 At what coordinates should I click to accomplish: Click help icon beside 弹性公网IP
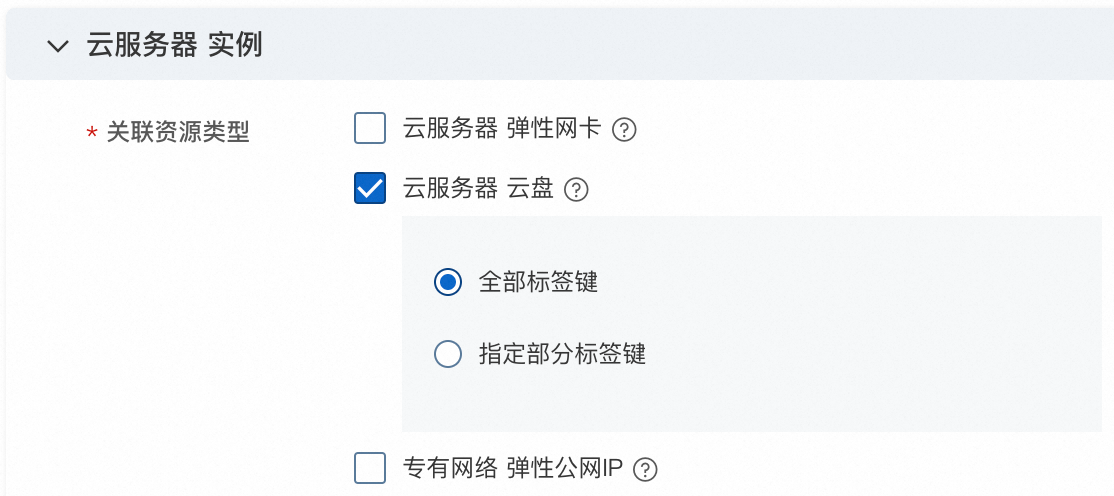tap(647, 469)
